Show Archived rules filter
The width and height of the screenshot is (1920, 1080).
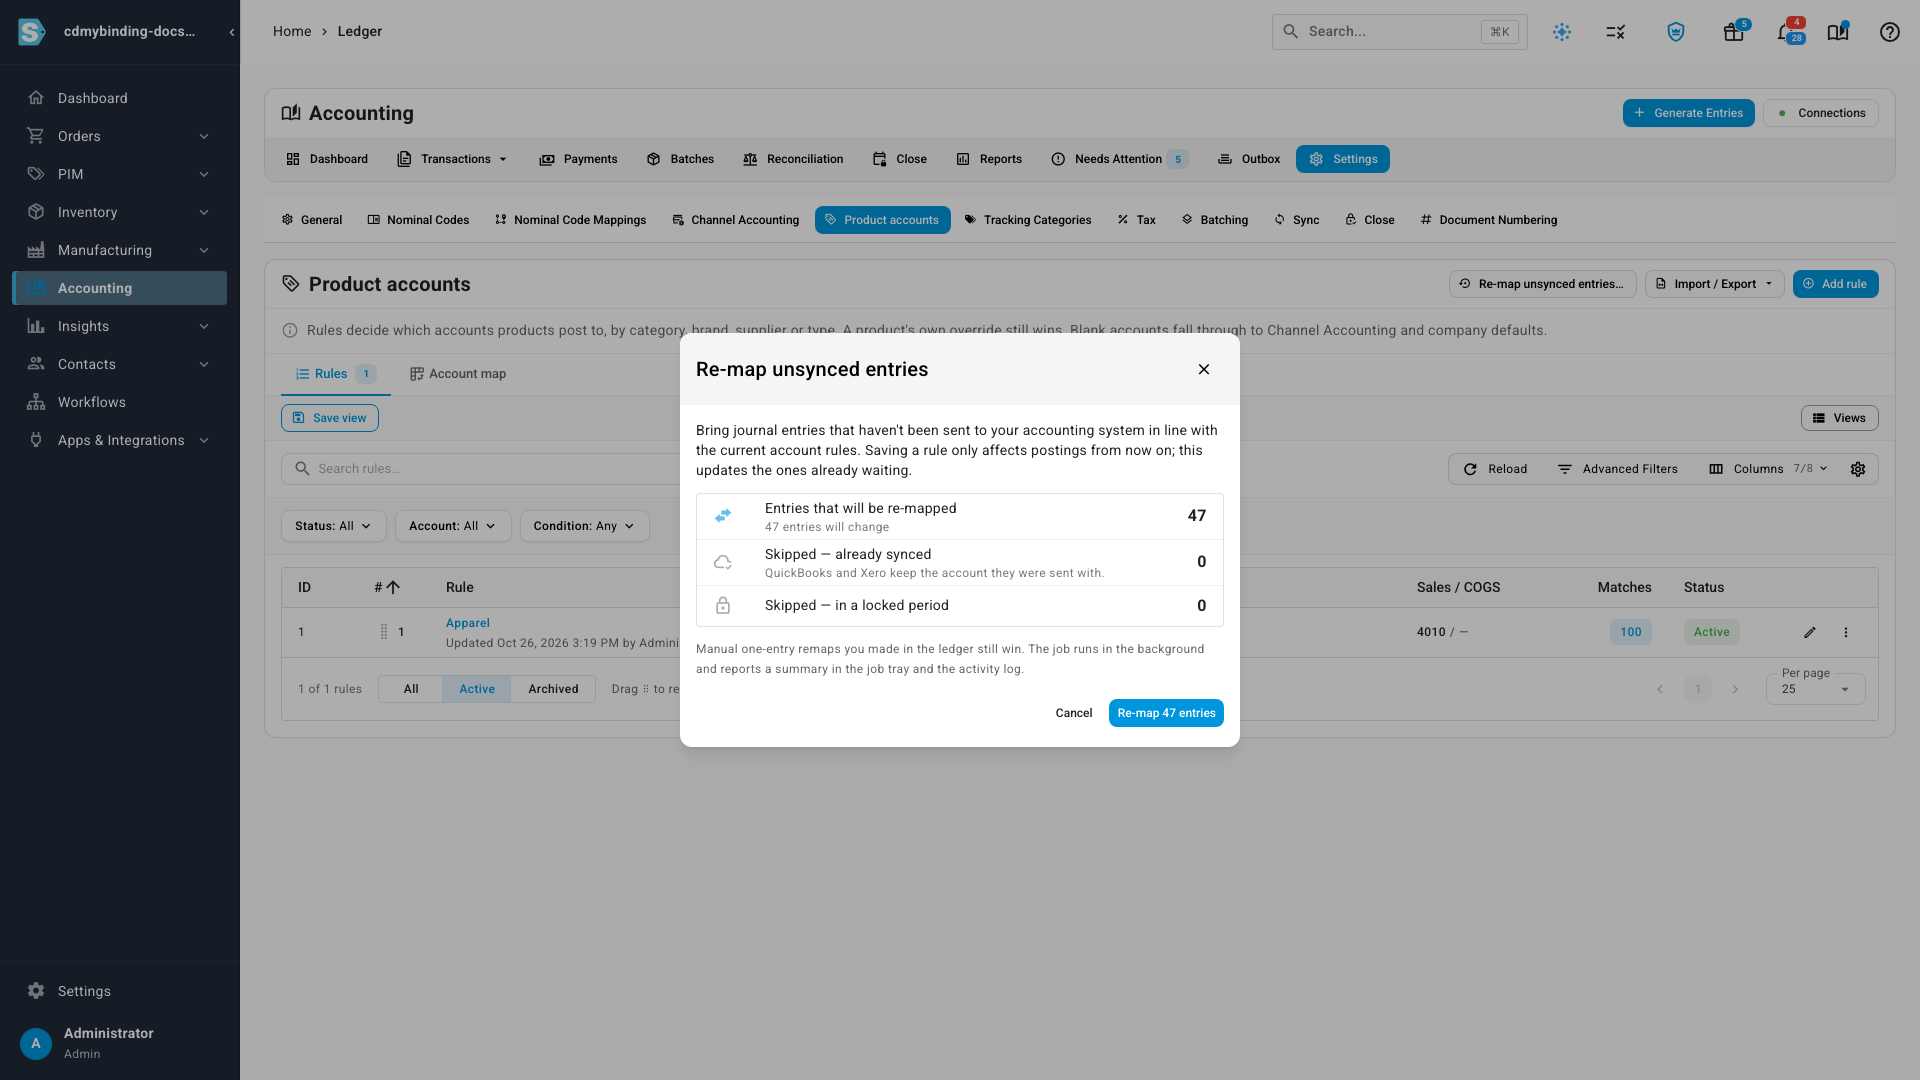[553, 689]
